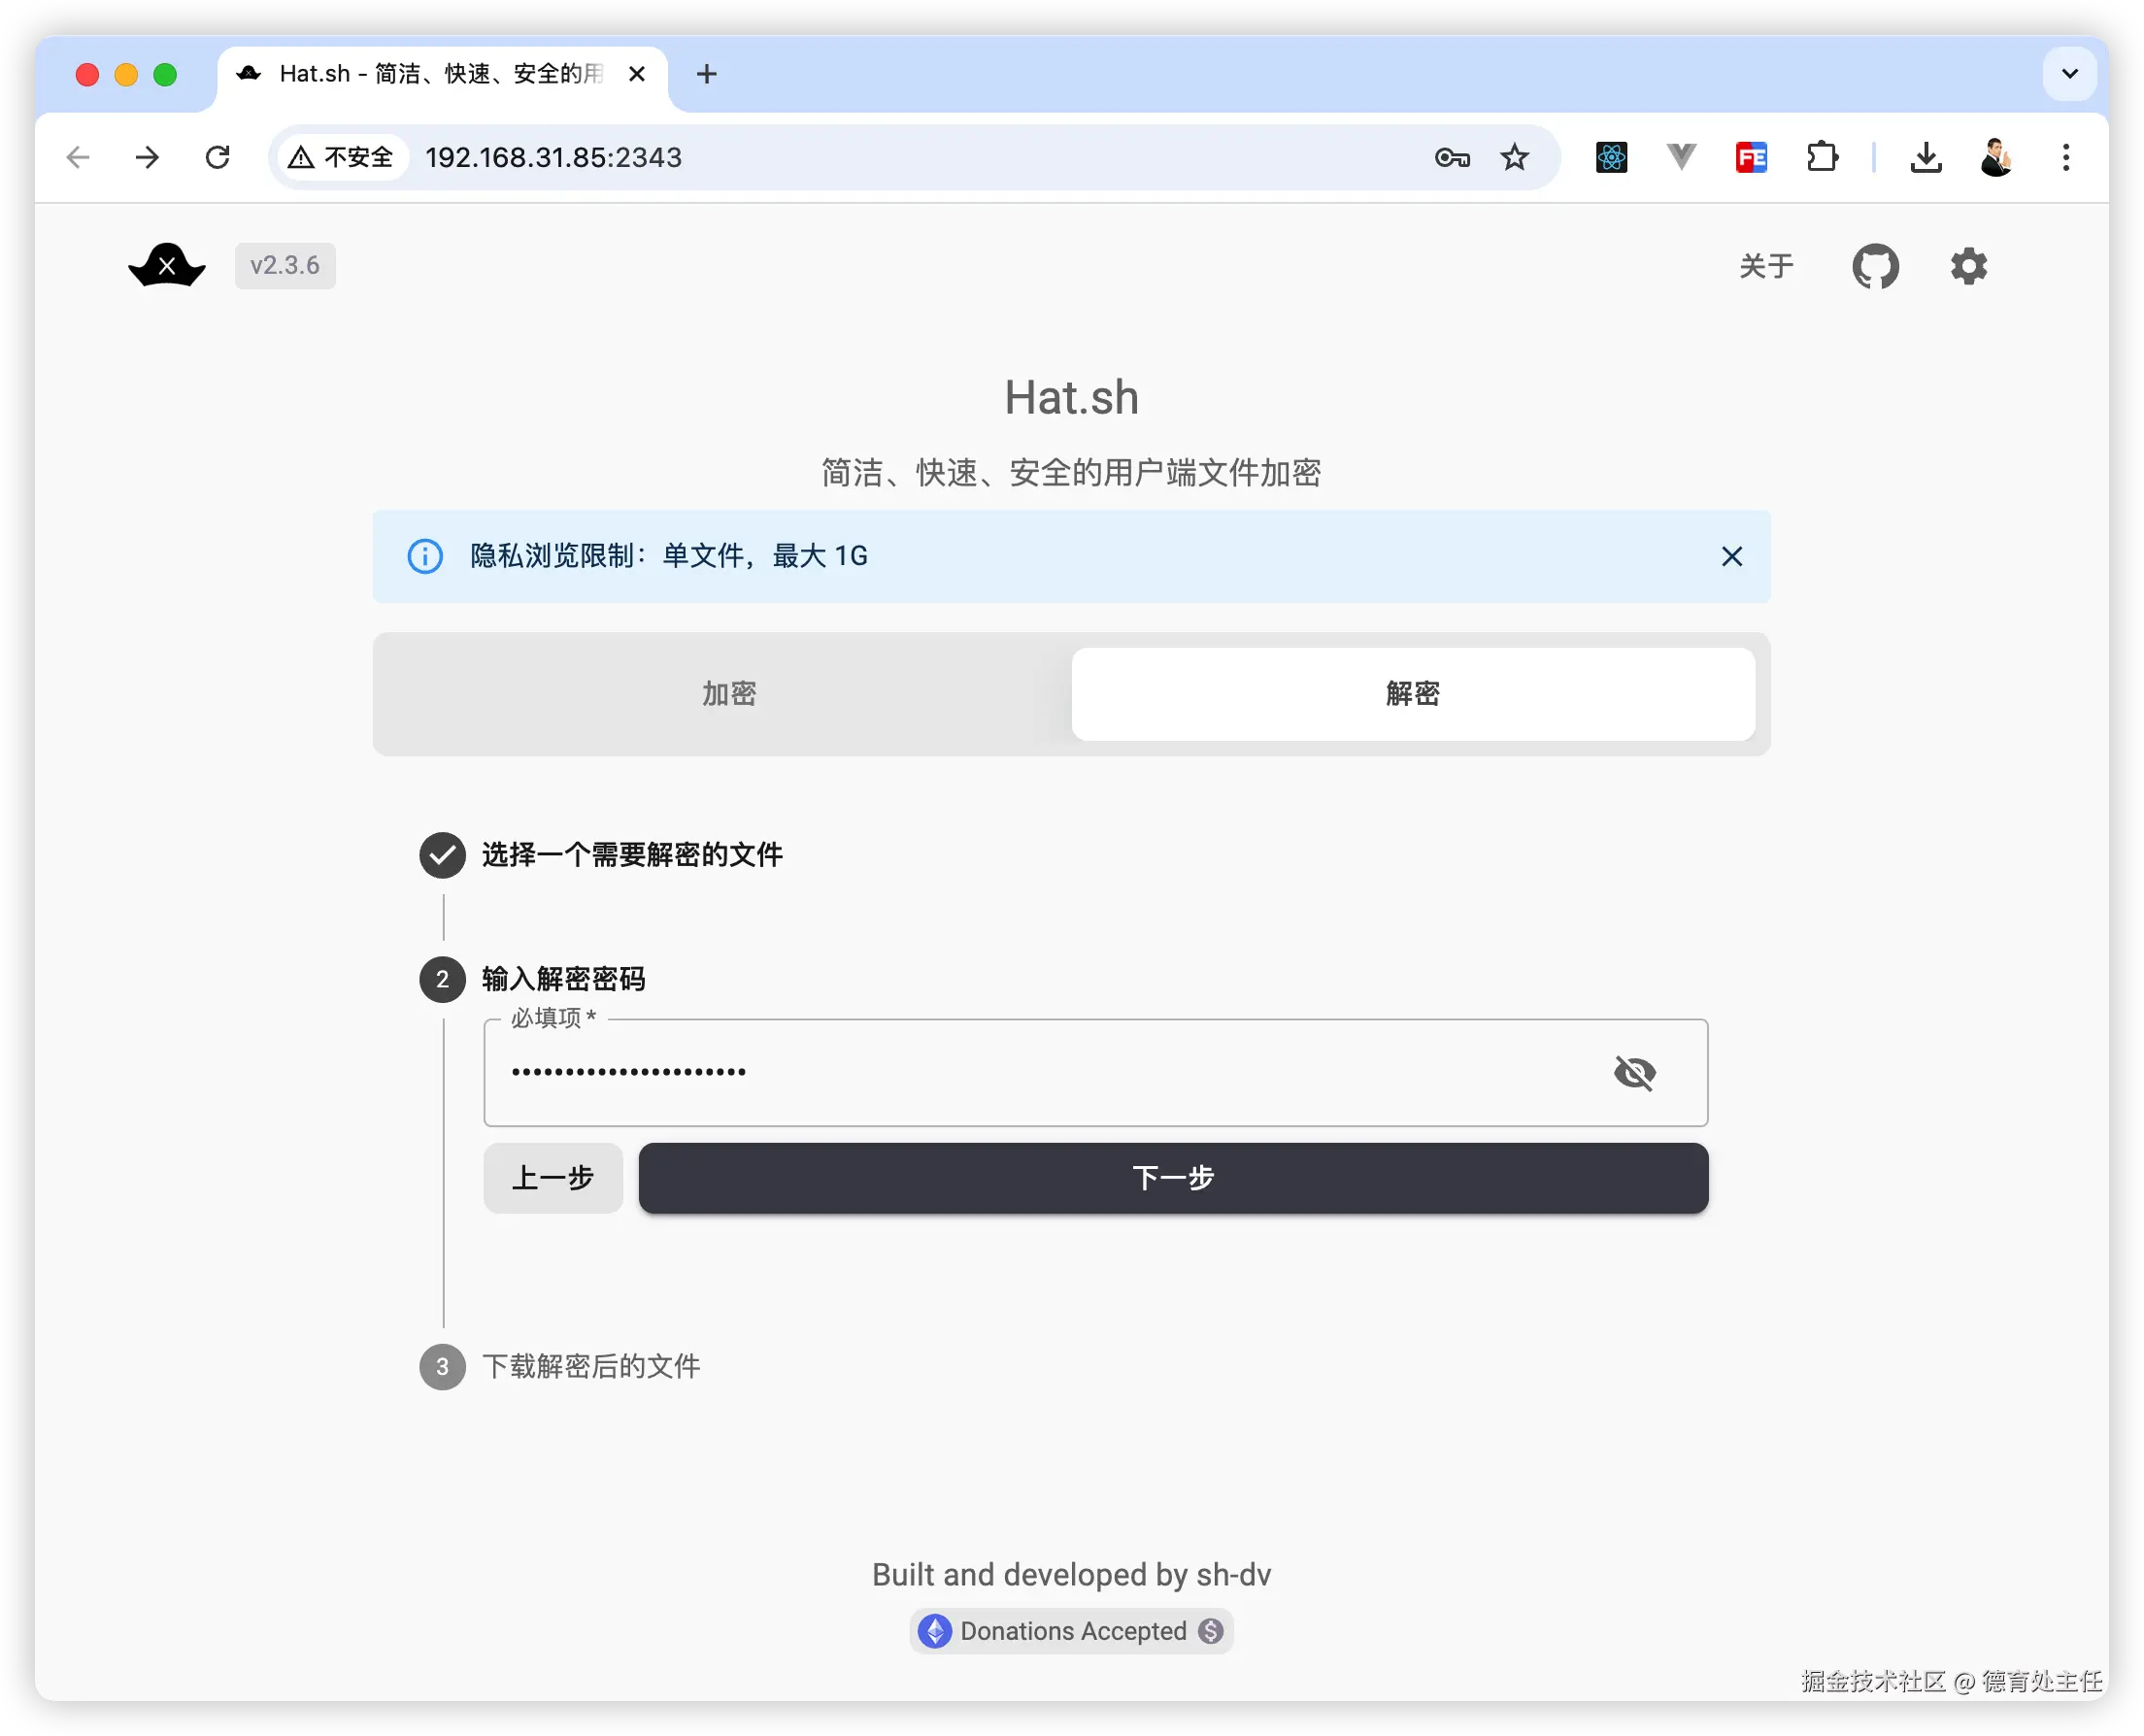
Task: Open the Extensions puzzle icon
Action: [1822, 157]
